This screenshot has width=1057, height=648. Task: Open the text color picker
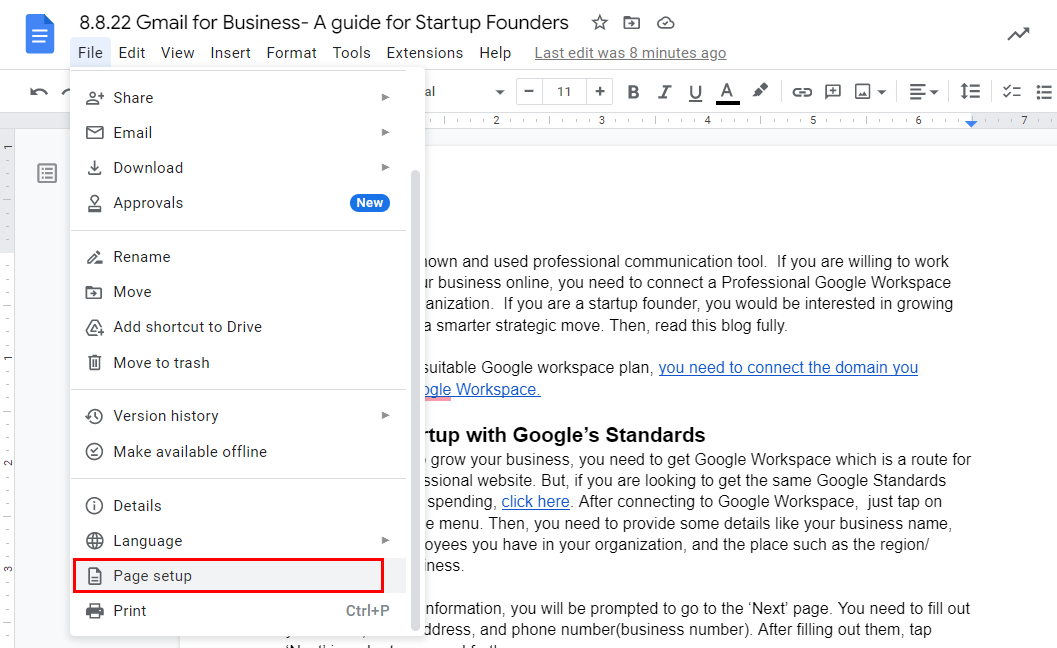point(727,92)
